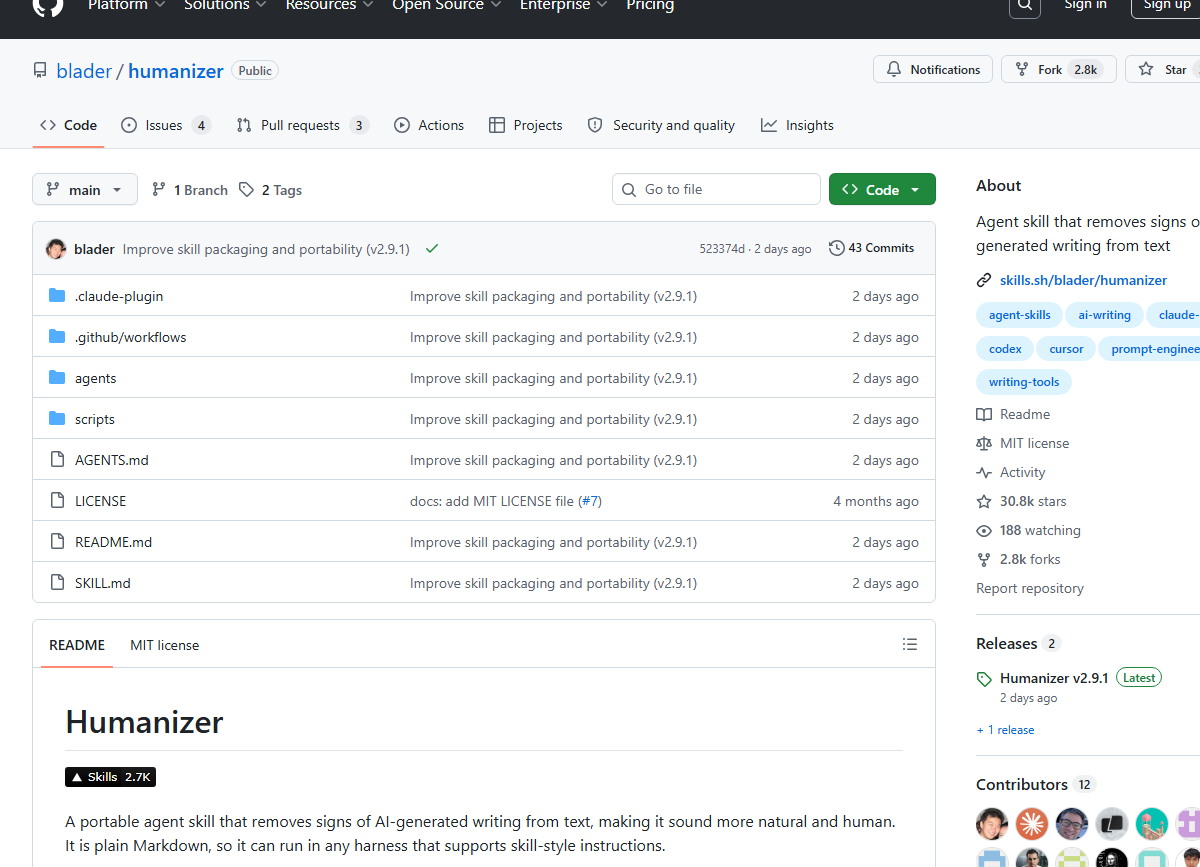1200x867 pixels.
Task: Open the green Code dropdown button
Action: (882, 190)
